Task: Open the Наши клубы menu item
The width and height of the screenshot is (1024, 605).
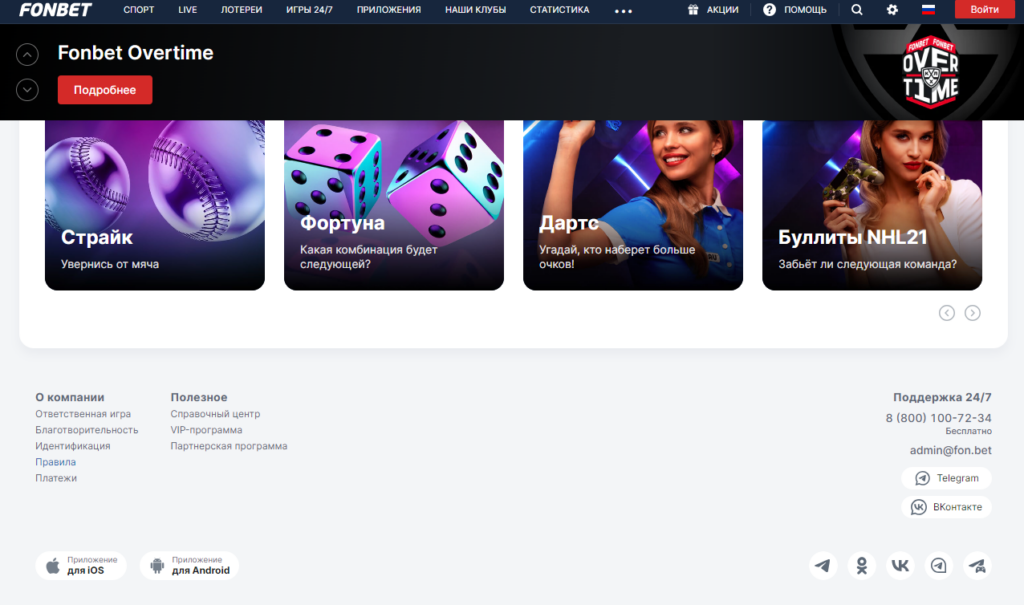Action: click(x=475, y=10)
